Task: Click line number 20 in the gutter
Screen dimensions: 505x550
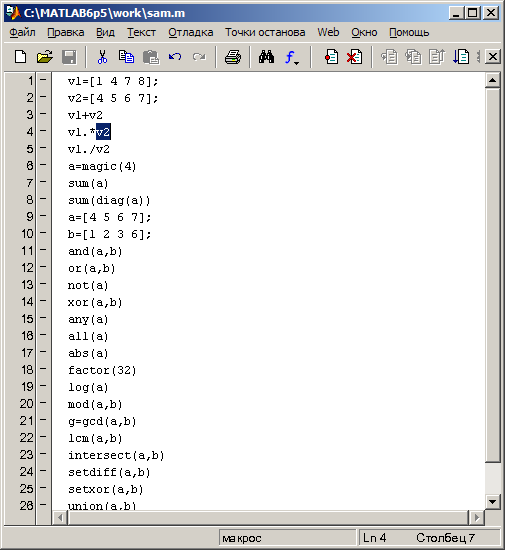Action: [27, 404]
